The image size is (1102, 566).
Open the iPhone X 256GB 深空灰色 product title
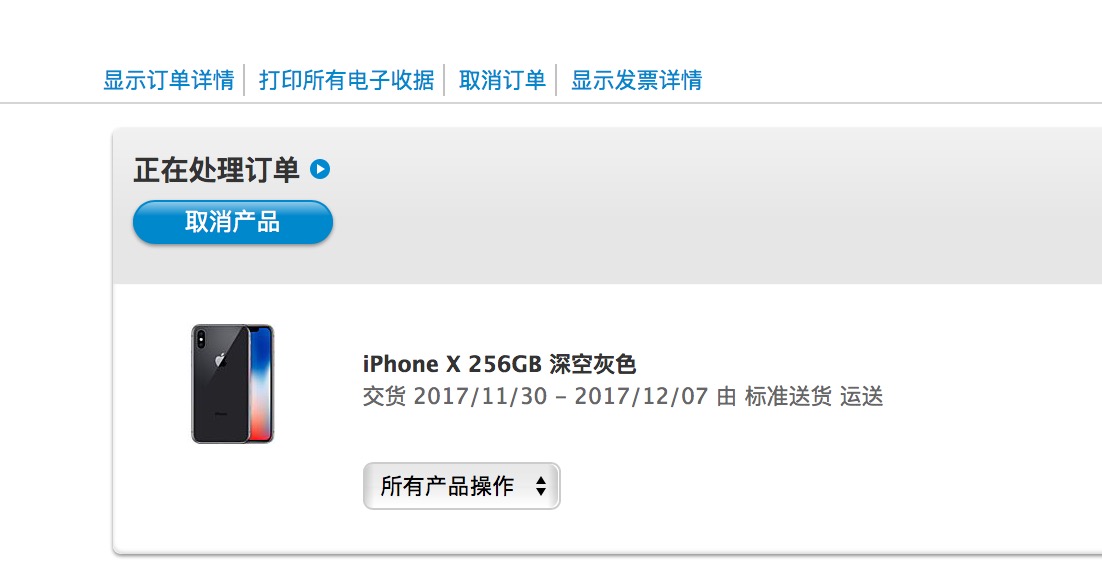[x=499, y=364]
